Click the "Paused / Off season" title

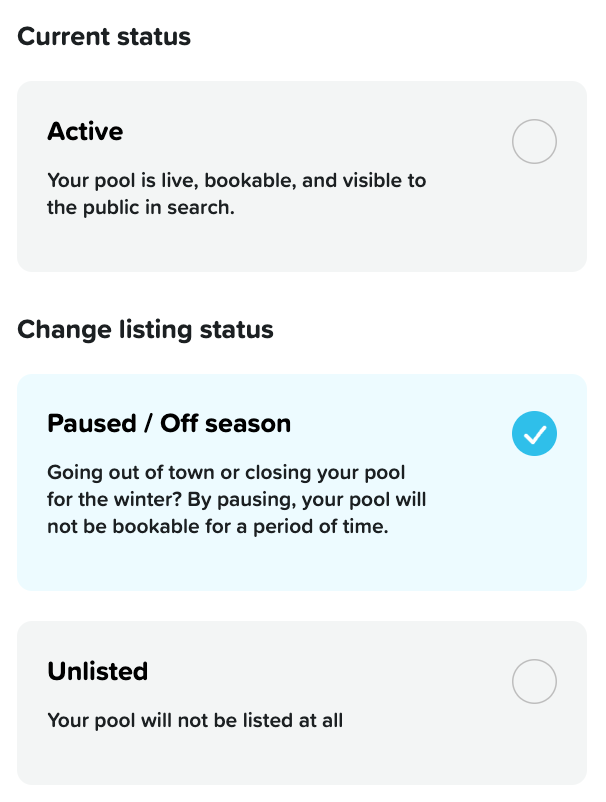tap(169, 423)
